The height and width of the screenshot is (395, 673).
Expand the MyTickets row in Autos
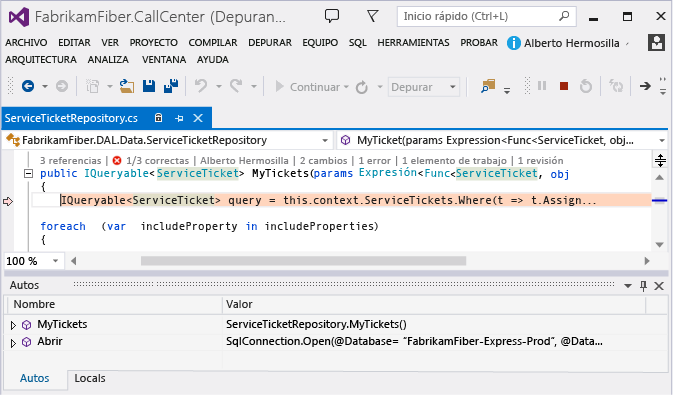pyautogui.click(x=13, y=325)
